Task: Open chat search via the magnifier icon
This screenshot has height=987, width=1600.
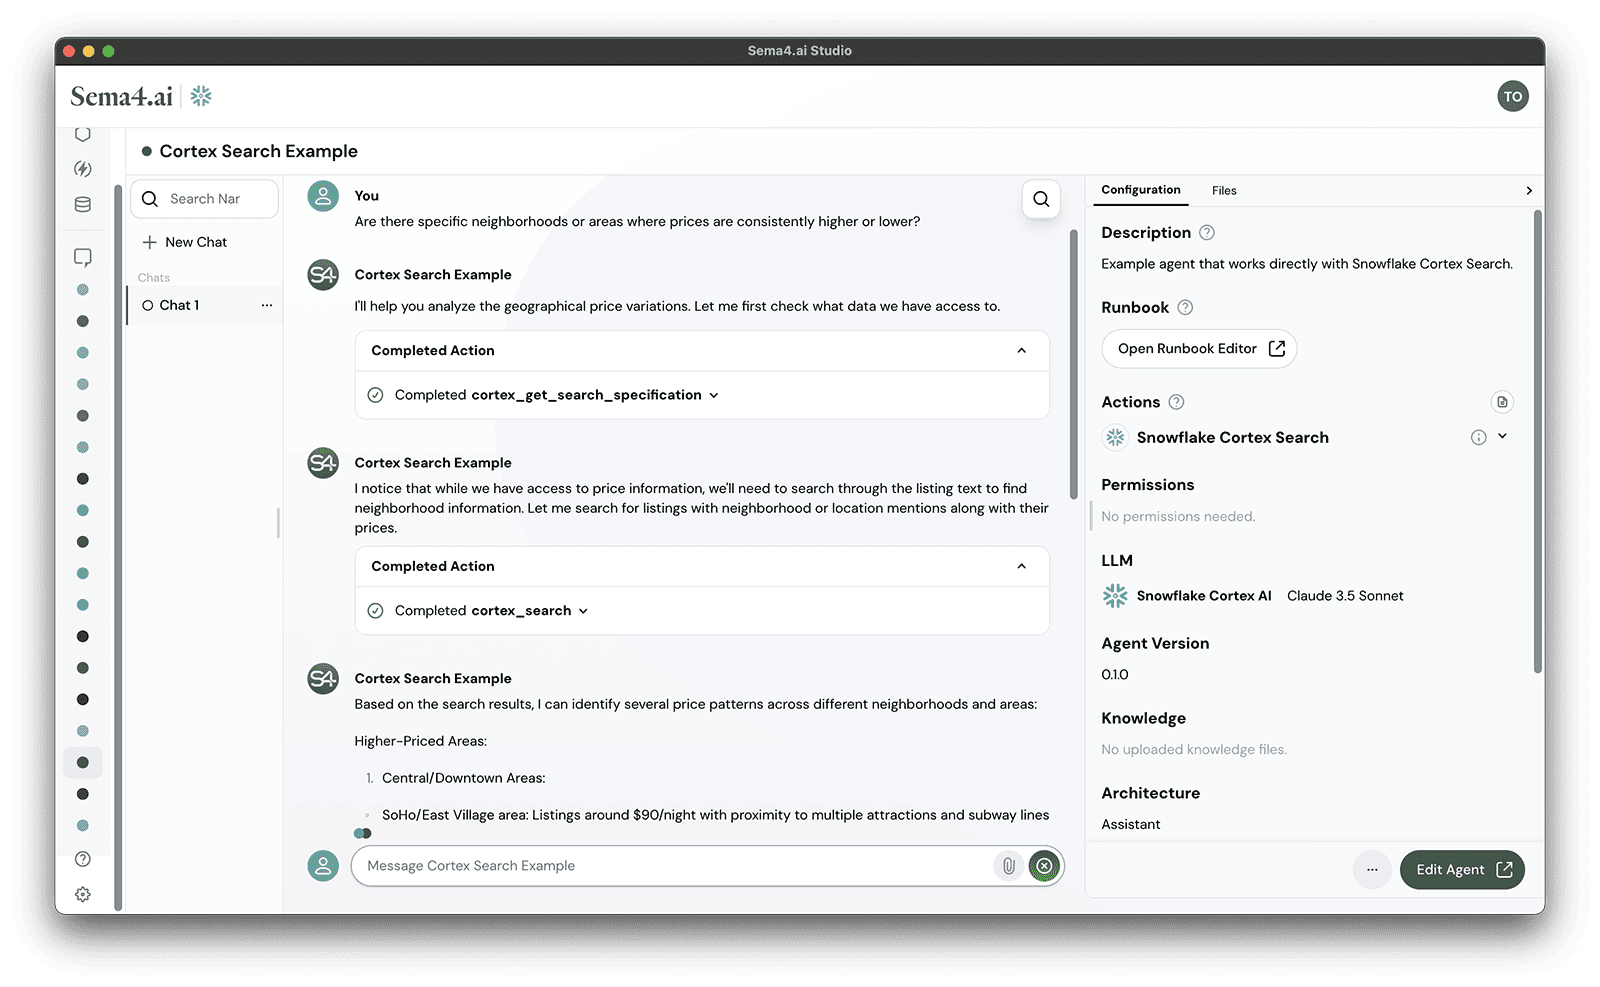Action: (x=1040, y=199)
